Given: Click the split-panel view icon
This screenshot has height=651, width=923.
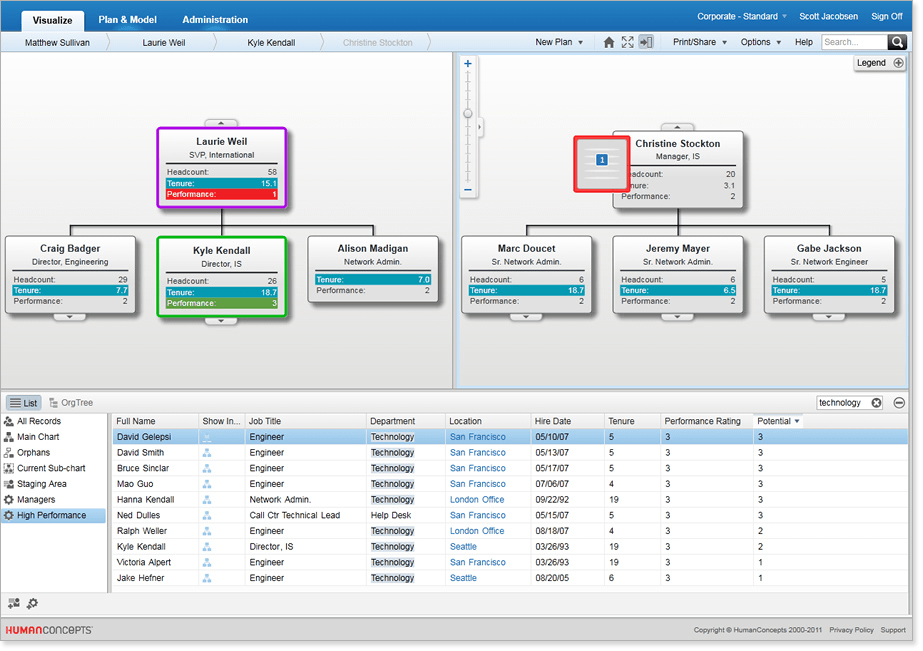Looking at the screenshot, I should [x=646, y=42].
